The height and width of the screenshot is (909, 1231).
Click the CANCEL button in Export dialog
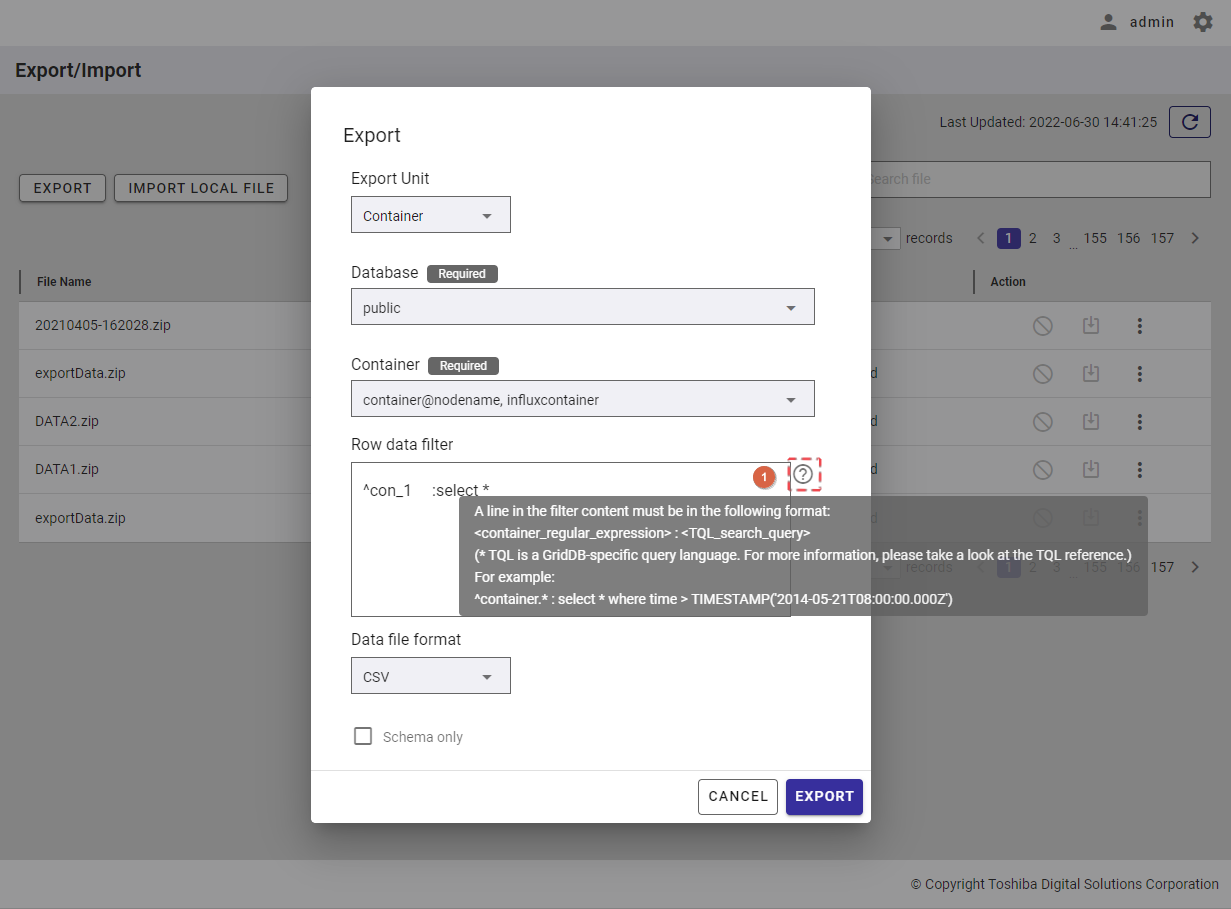[x=738, y=797]
